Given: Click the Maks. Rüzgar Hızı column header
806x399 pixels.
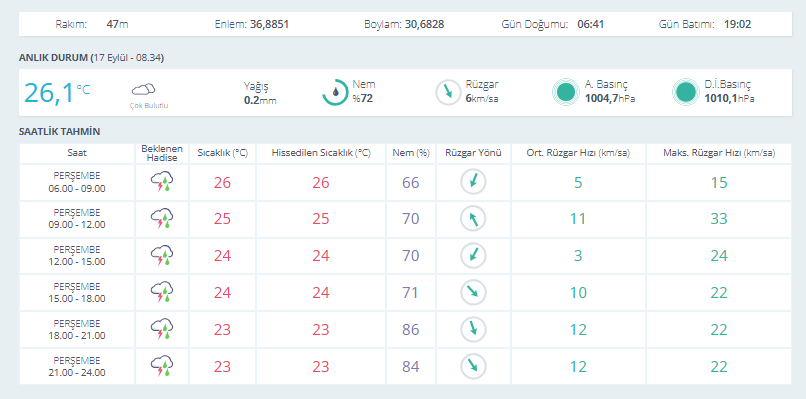Looking at the screenshot, I should point(719,153).
